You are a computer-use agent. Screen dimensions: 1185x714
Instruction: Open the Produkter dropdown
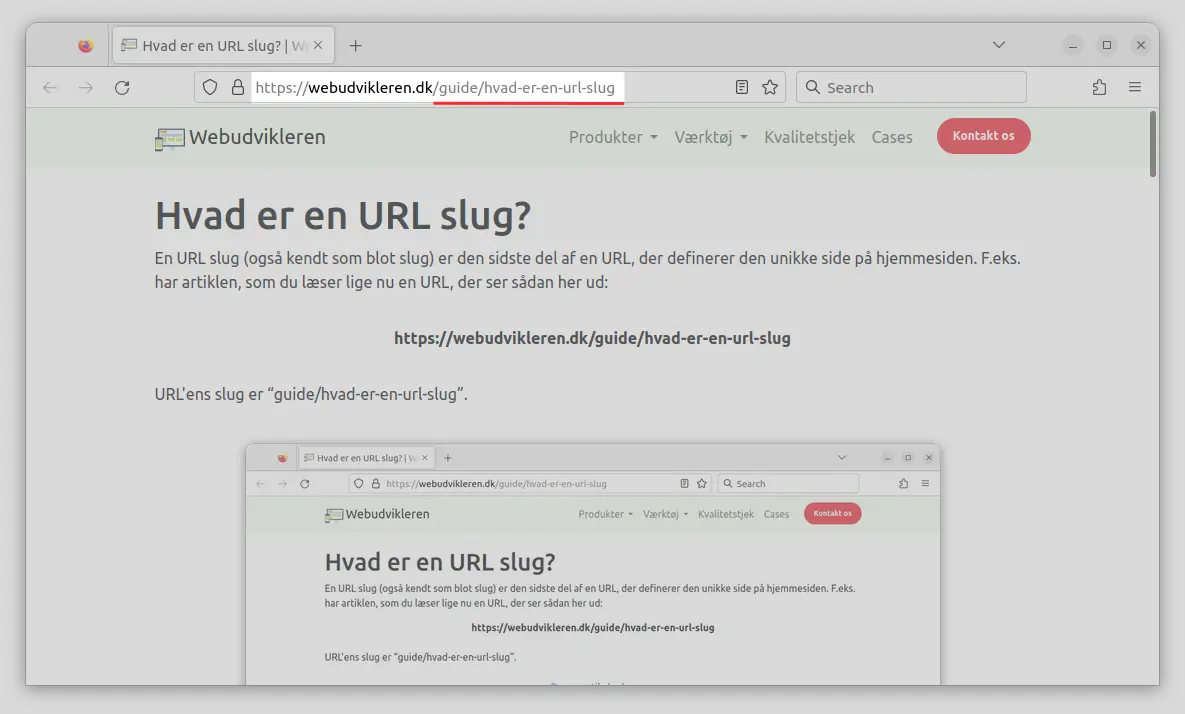tap(612, 137)
